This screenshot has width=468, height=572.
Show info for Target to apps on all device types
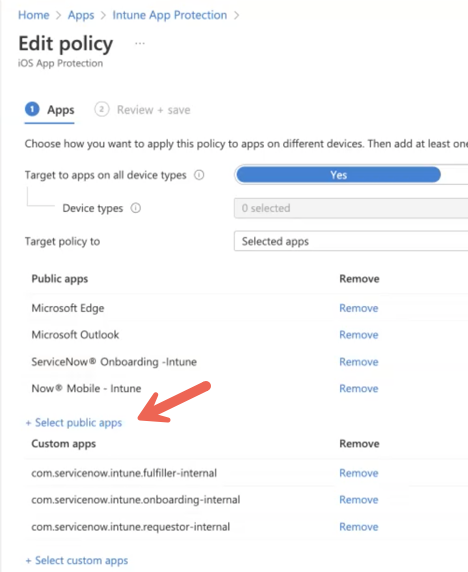(199, 175)
